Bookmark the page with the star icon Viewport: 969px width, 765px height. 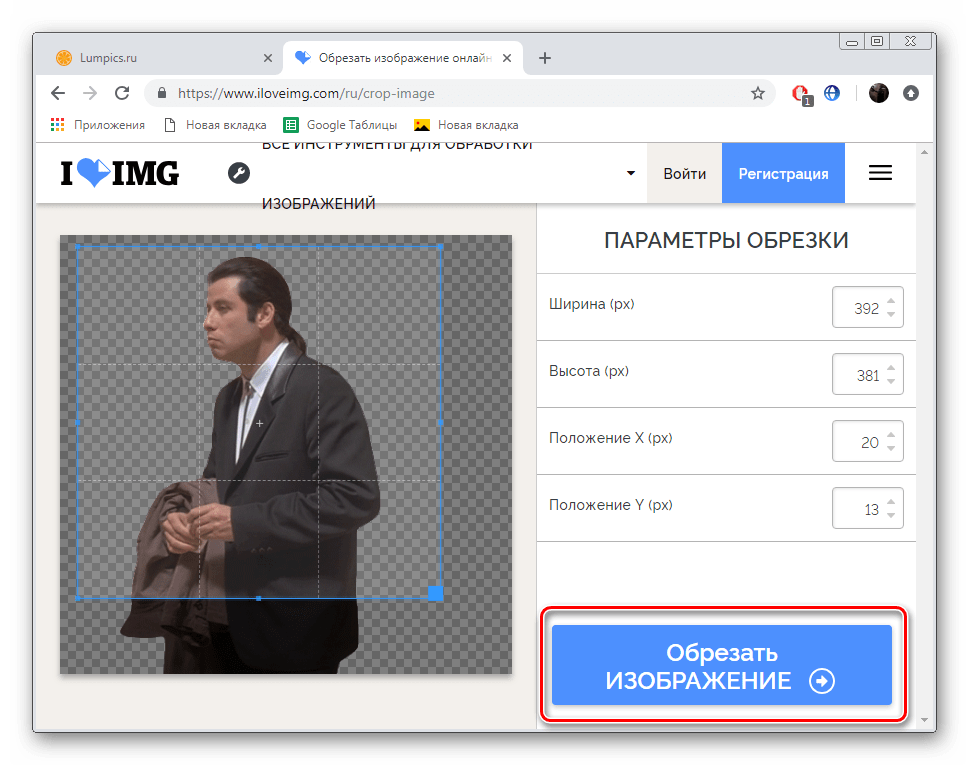(758, 93)
